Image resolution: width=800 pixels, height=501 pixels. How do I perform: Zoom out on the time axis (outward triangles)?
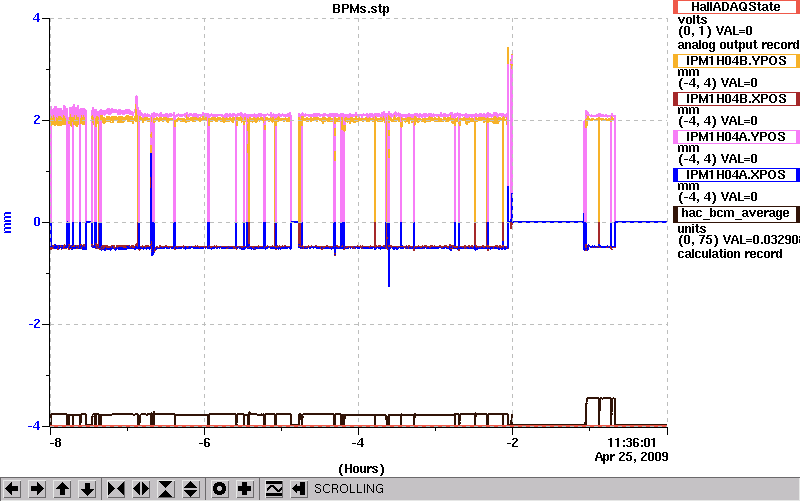141,489
